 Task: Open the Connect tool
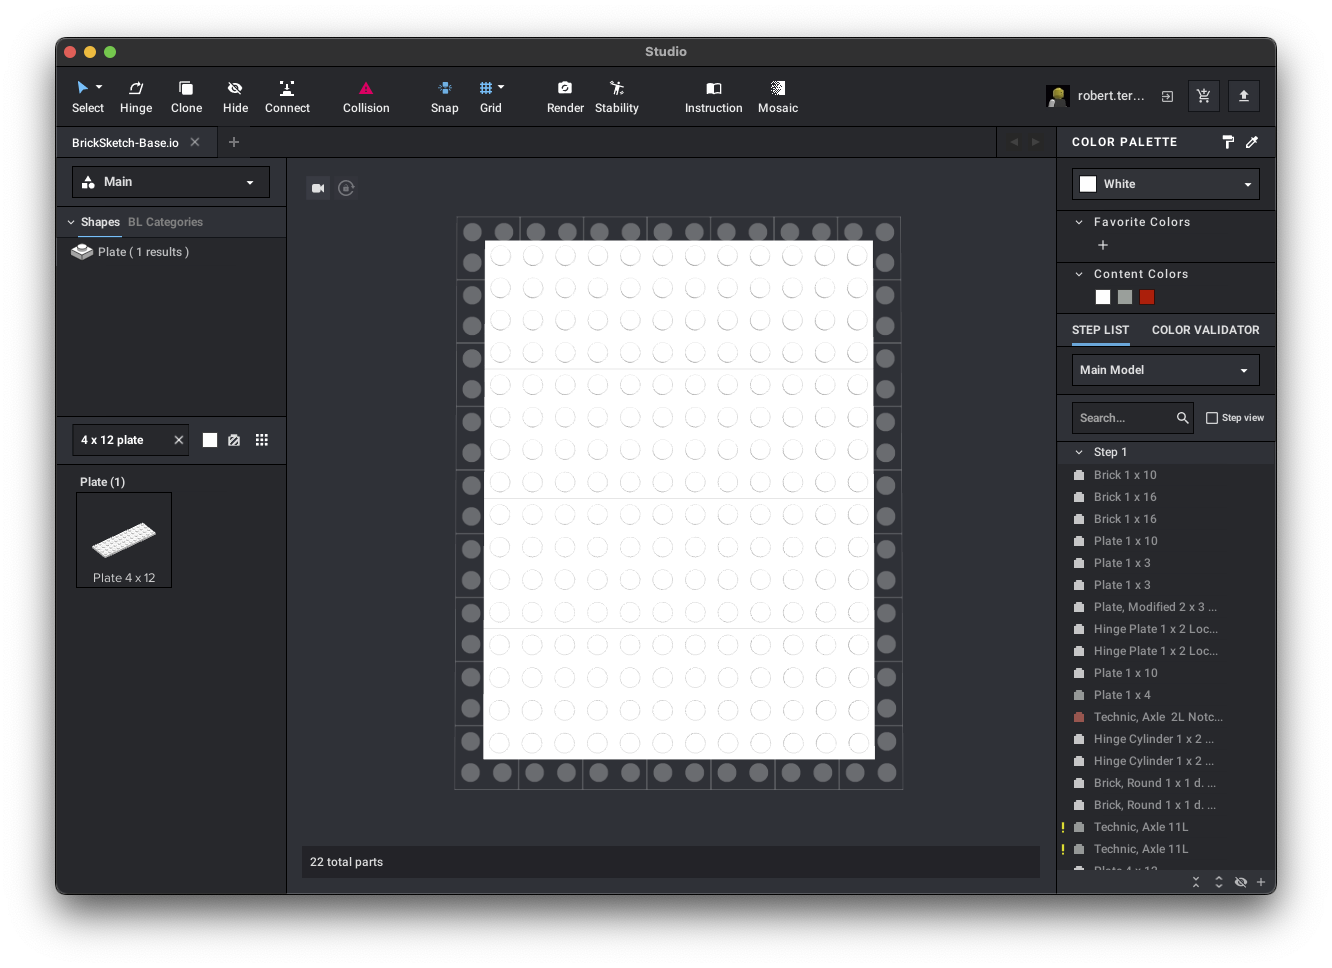point(287,97)
